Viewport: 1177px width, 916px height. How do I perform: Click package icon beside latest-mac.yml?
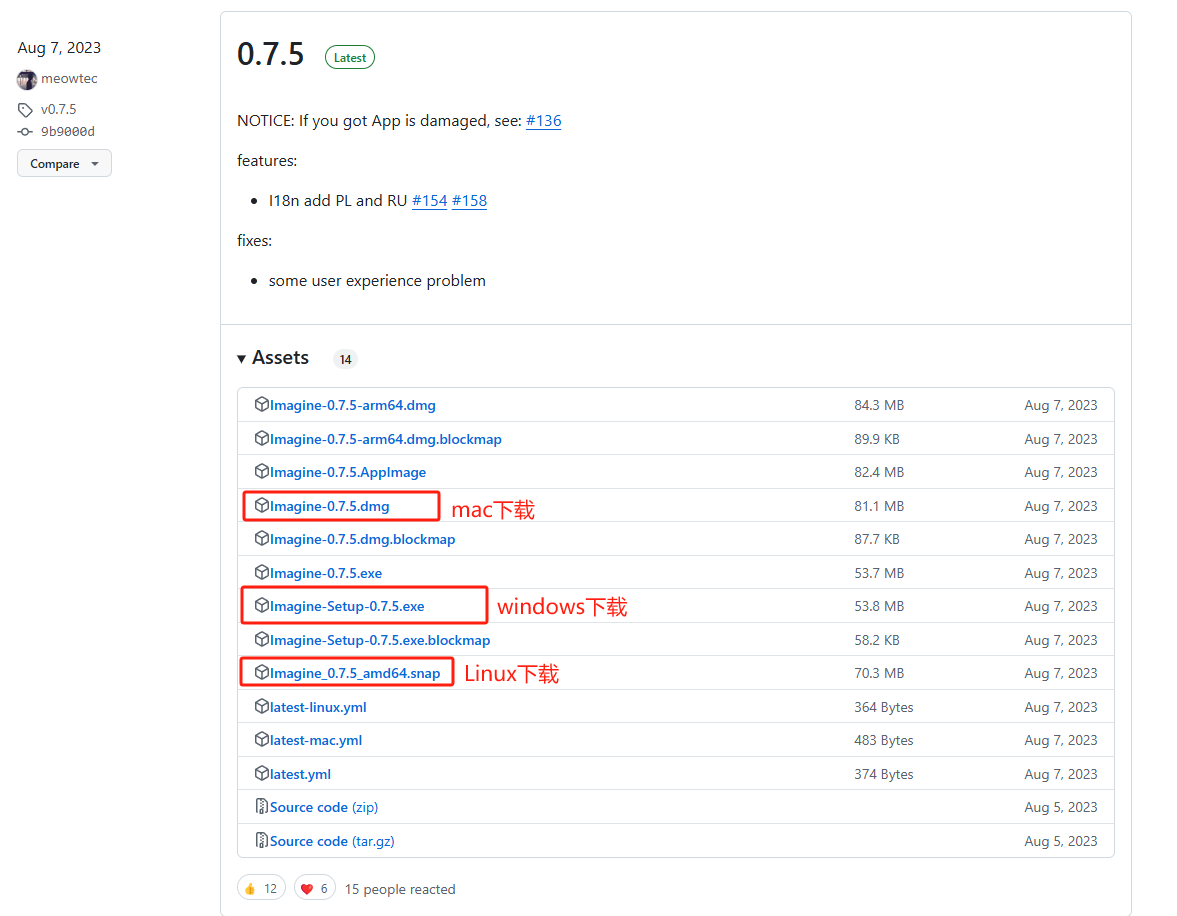point(261,740)
